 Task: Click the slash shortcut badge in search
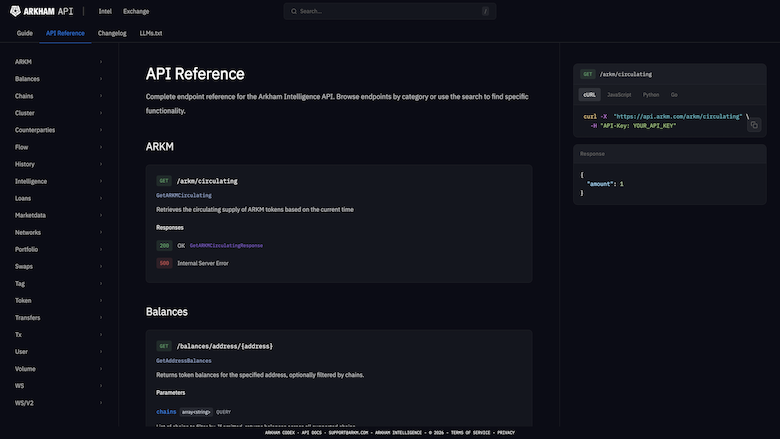coord(485,11)
